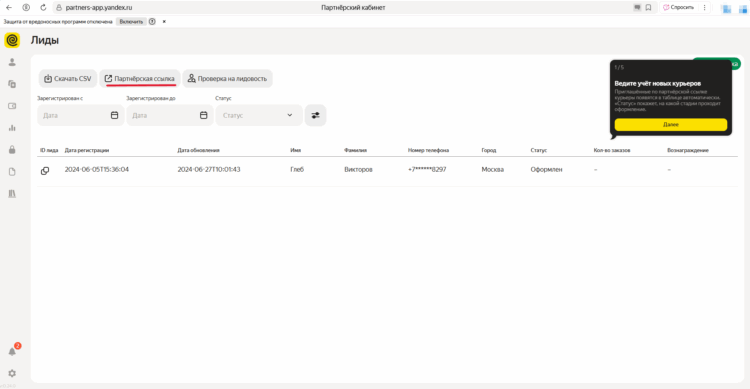Click 'Проверка на лидовость' button
The height and width of the screenshot is (389, 750).
[x=227, y=78]
